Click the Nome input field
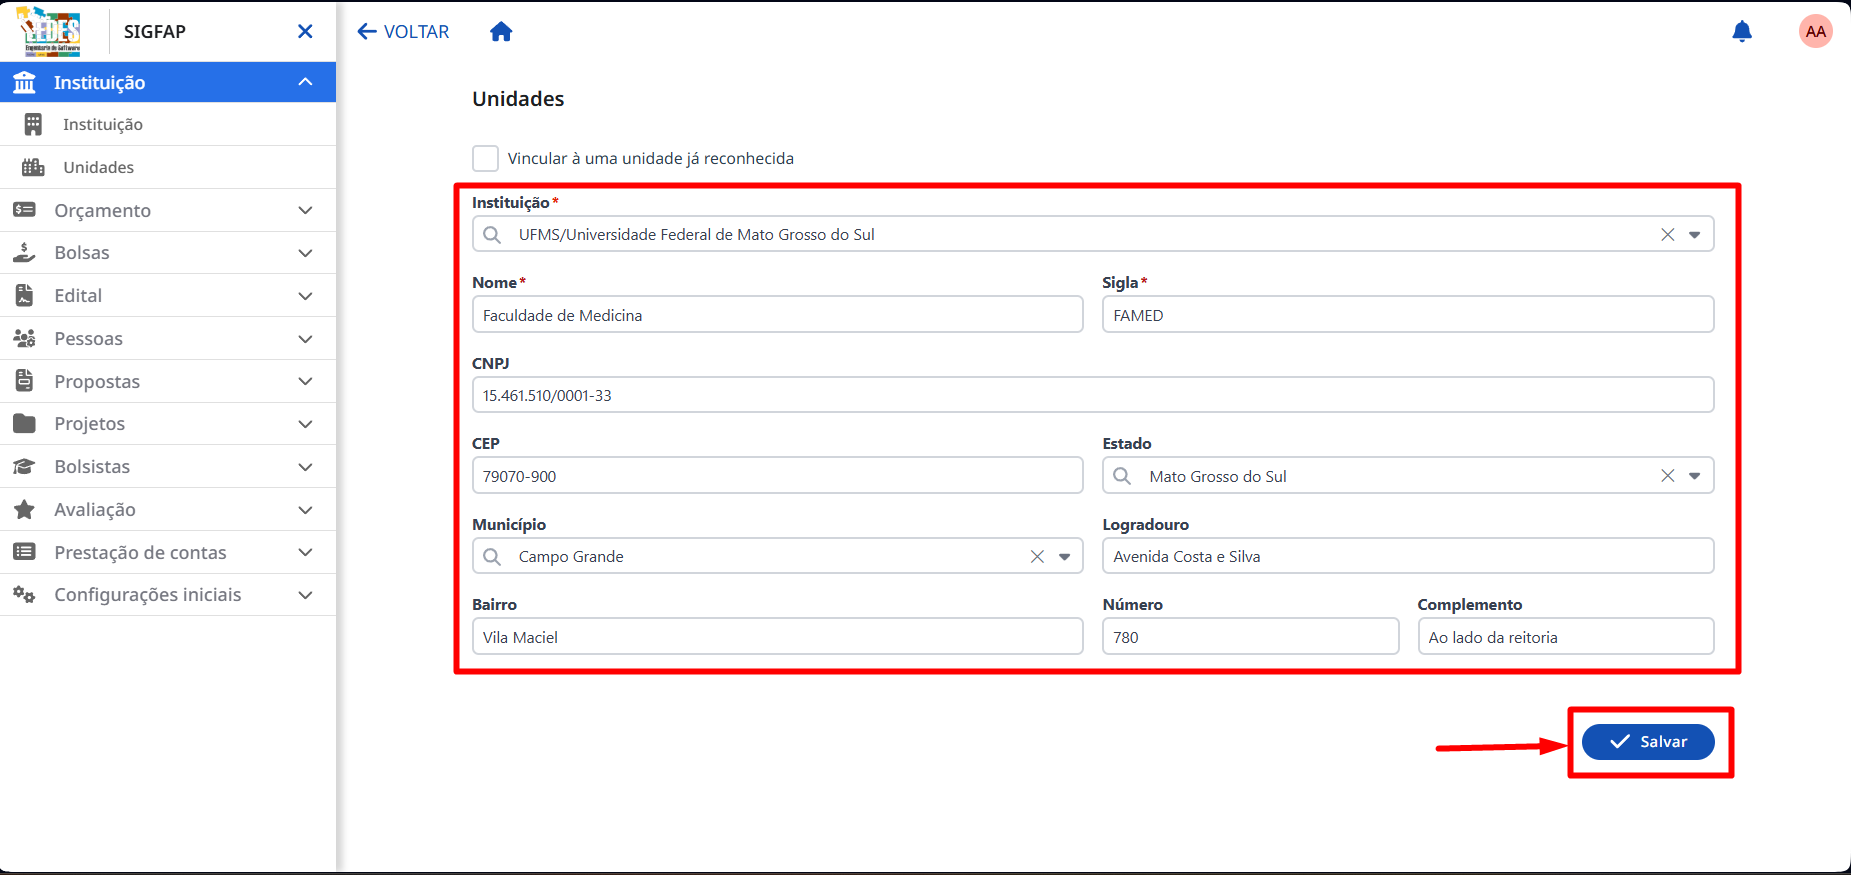The width and height of the screenshot is (1851, 875). [778, 315]
